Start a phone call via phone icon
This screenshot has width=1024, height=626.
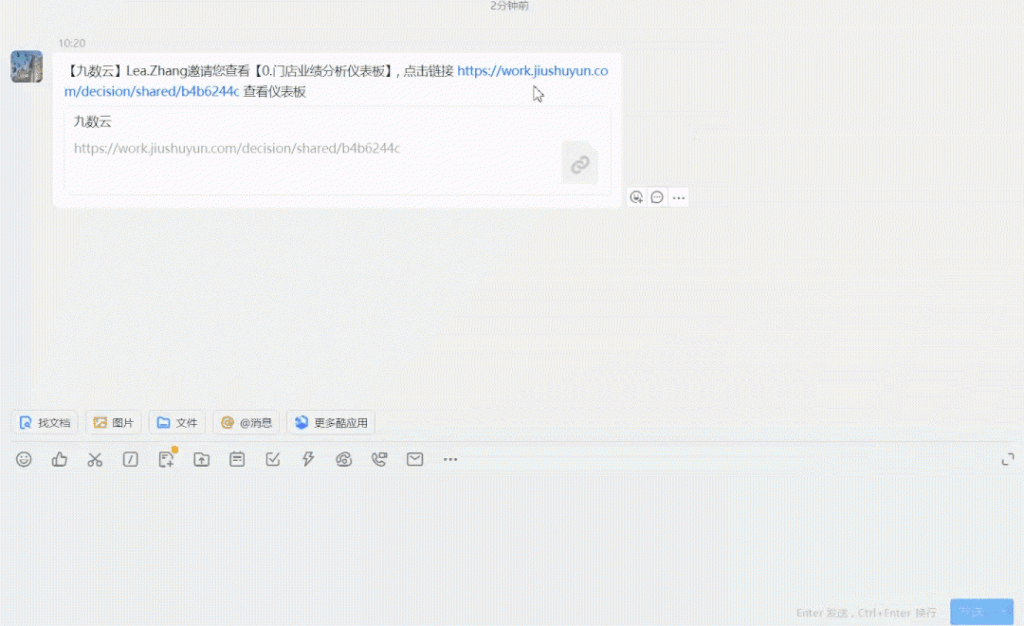[x=379, y=459]
